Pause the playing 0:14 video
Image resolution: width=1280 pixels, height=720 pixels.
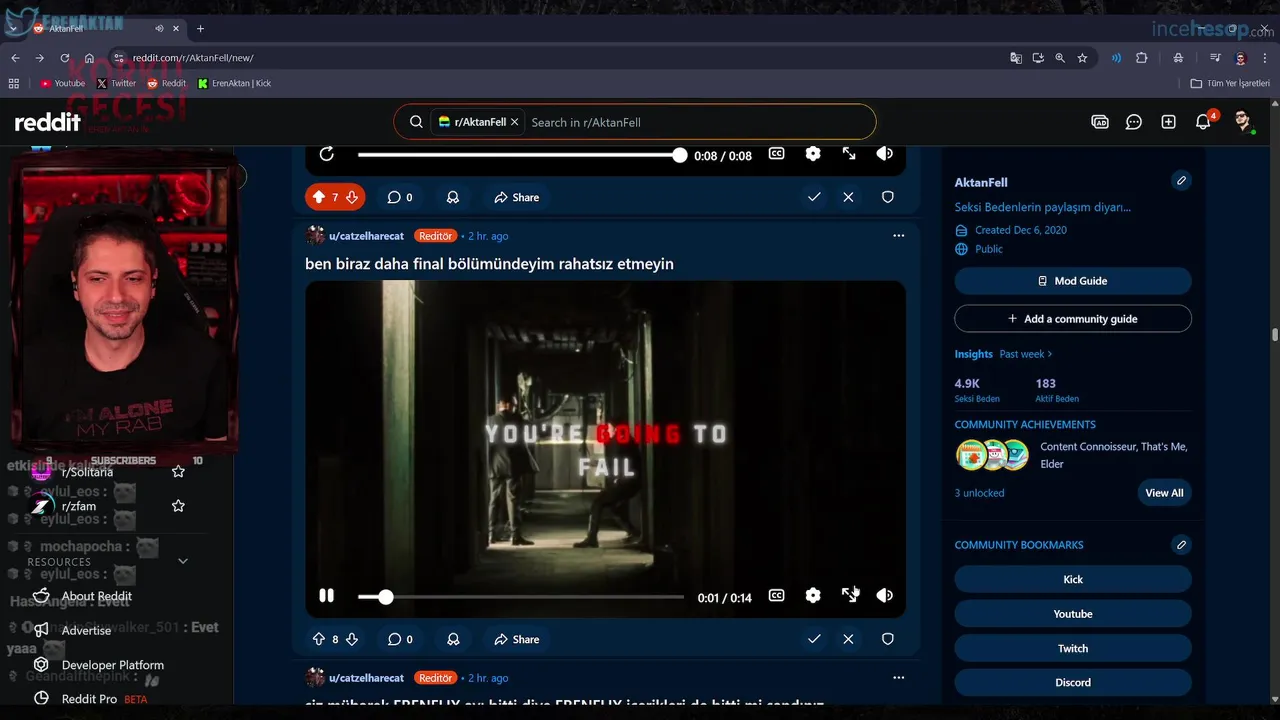coord(326,596)
